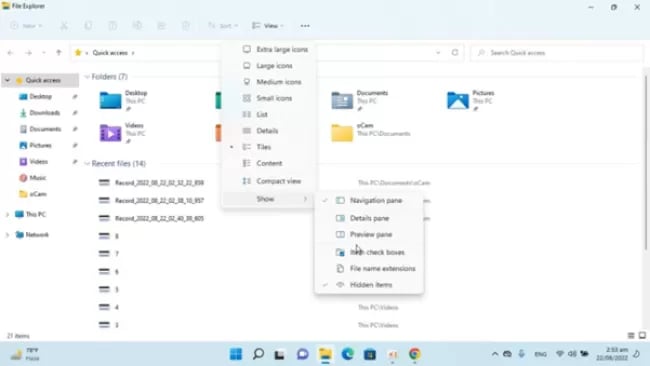650x366 pixels.
Task: Choose Extra large icons view
Action: click(x=268, y=49)
